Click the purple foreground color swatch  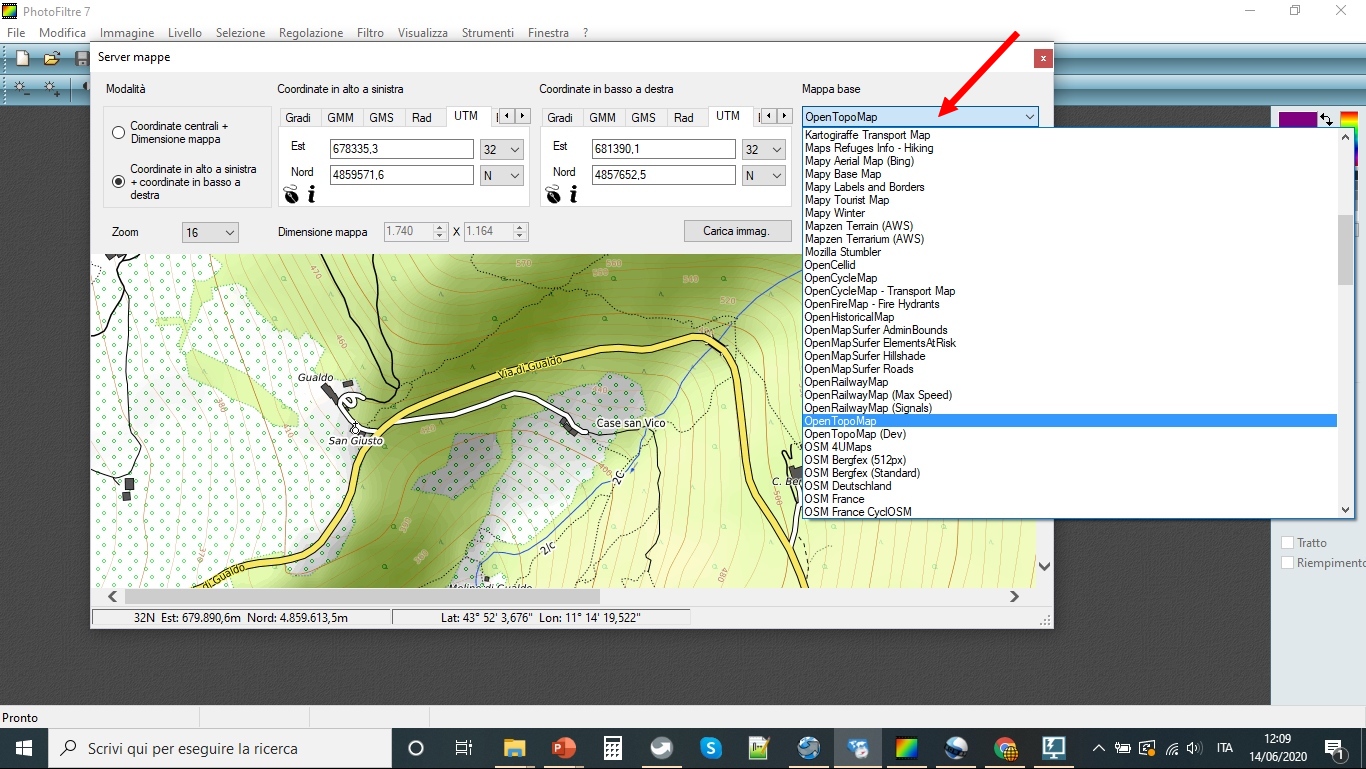click(x=1298, y=120)
